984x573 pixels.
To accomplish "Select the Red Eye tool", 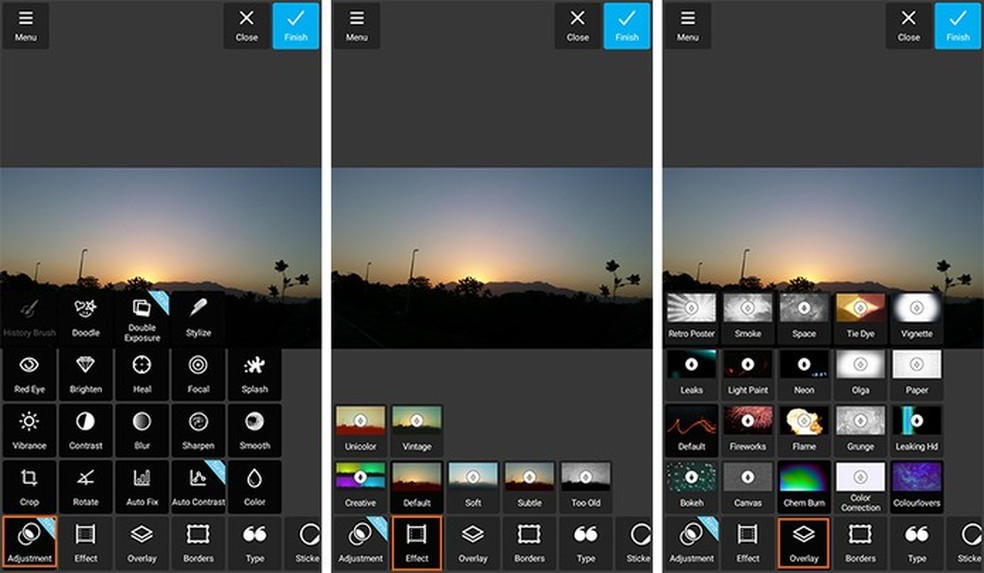I will [x=29, y=375].
